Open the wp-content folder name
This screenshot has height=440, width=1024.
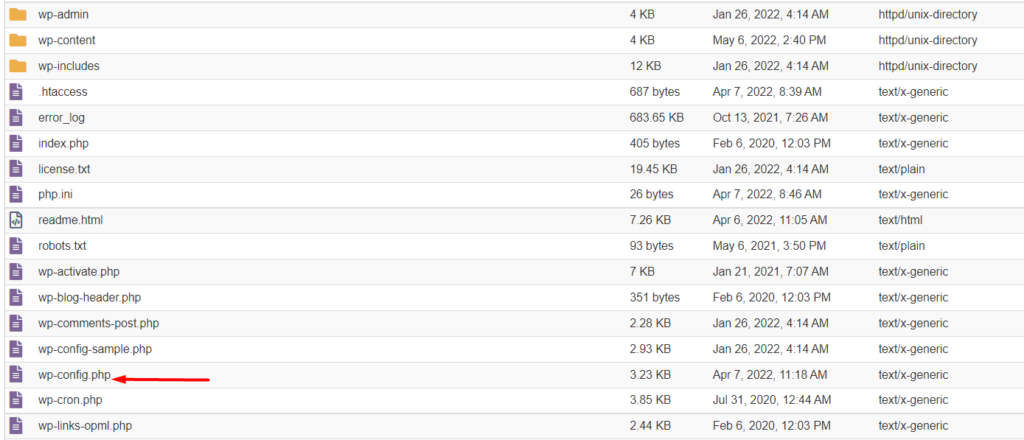(x=66, y=40)
